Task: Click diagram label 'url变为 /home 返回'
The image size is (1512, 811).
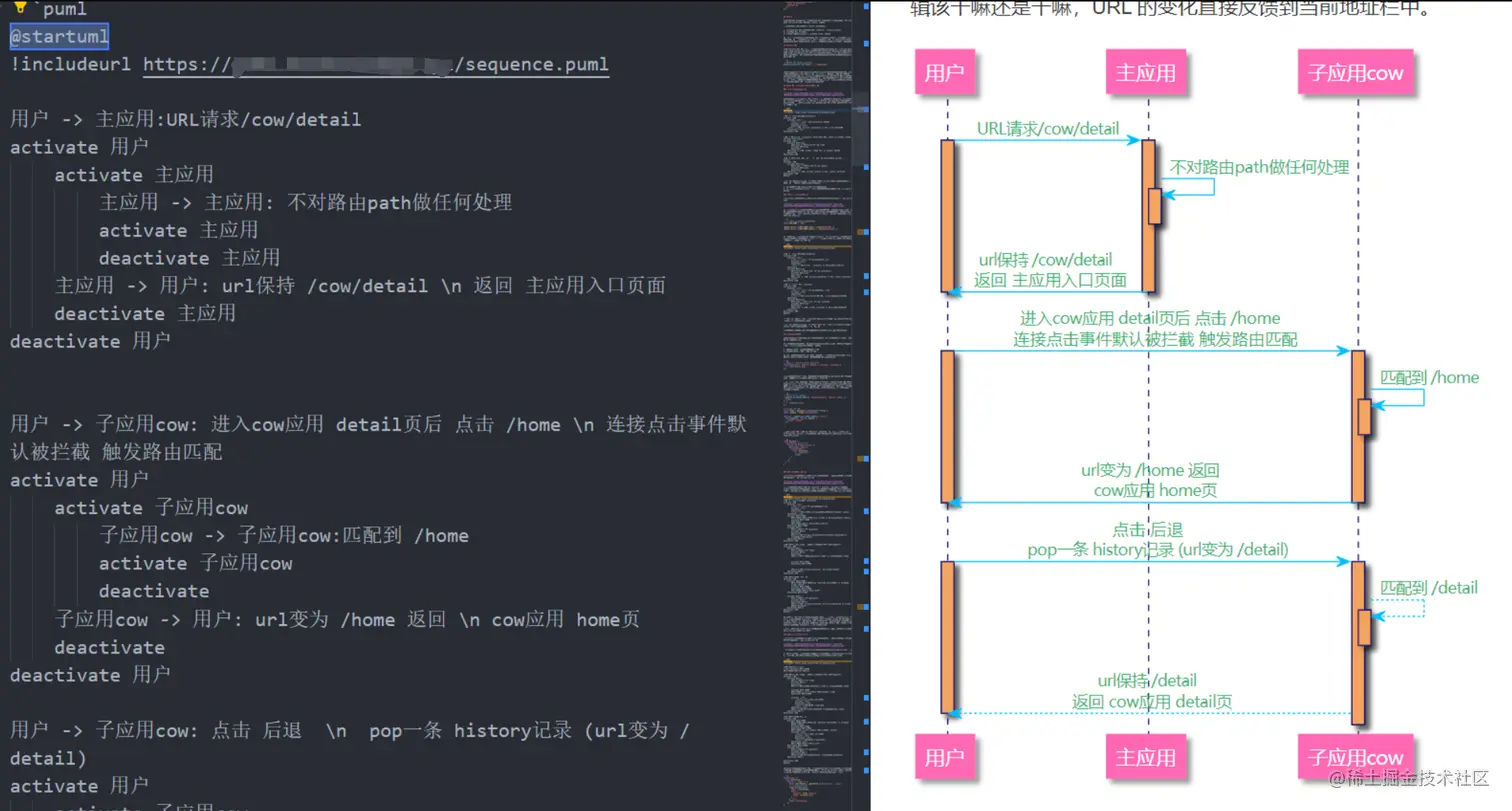Action: (x=1150, y=470)
